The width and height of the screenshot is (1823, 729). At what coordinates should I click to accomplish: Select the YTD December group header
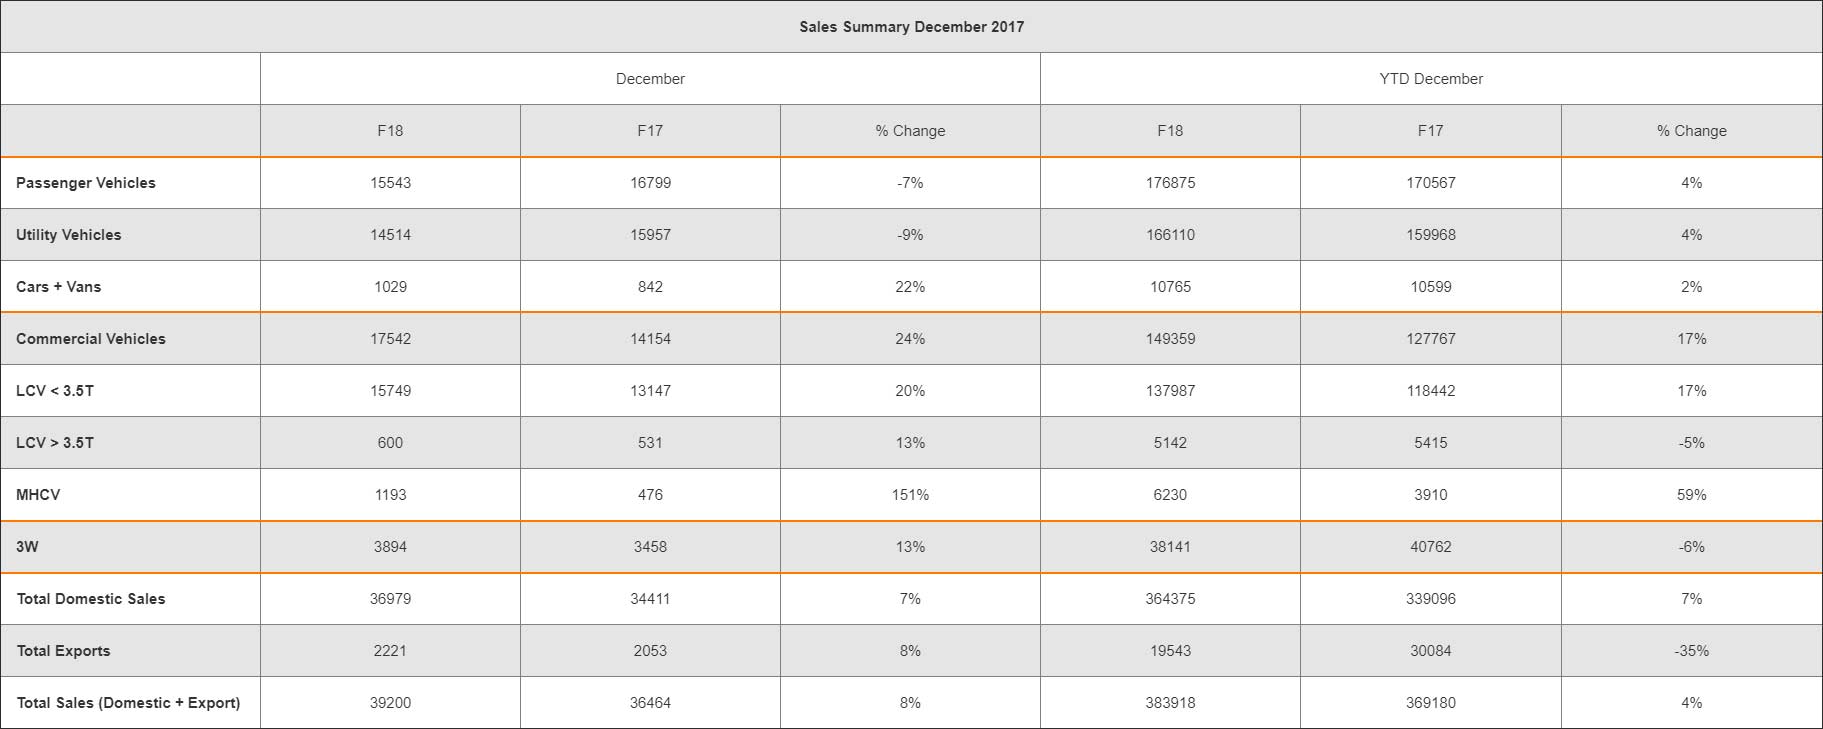1431,79
